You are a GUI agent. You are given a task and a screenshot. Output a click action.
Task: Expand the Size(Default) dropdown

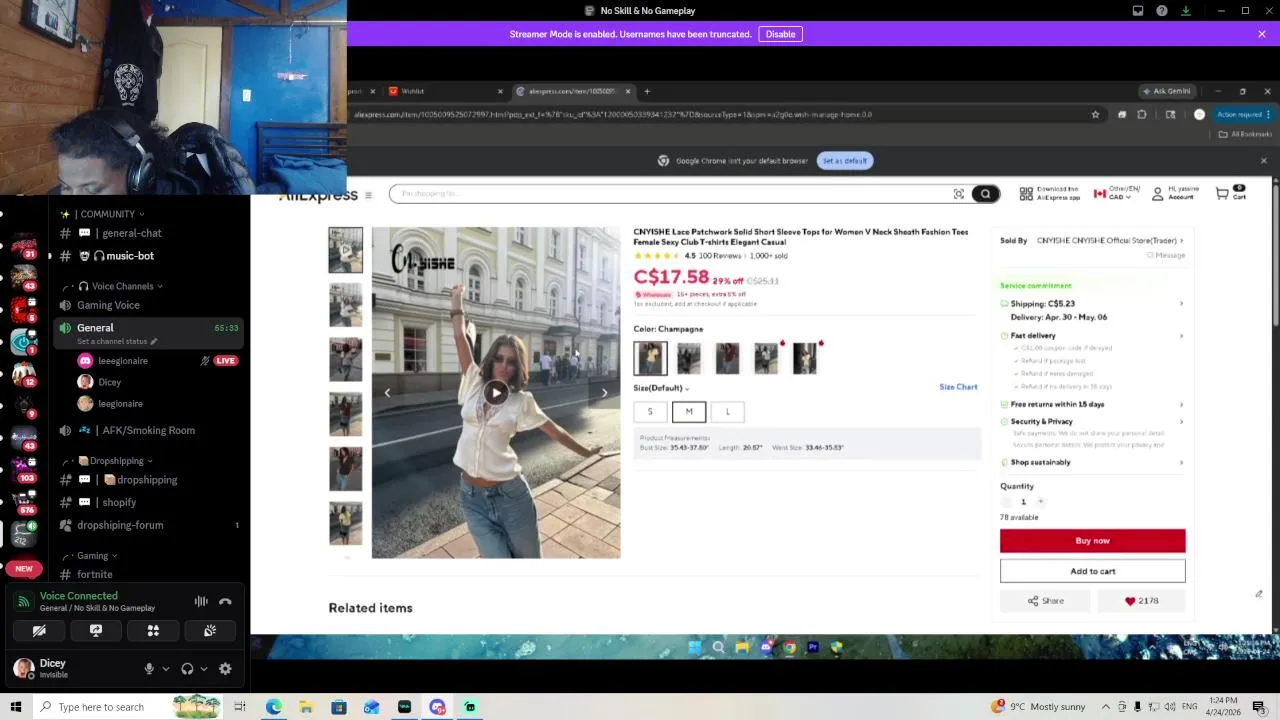pyautogui.click(x=661, y=388)
